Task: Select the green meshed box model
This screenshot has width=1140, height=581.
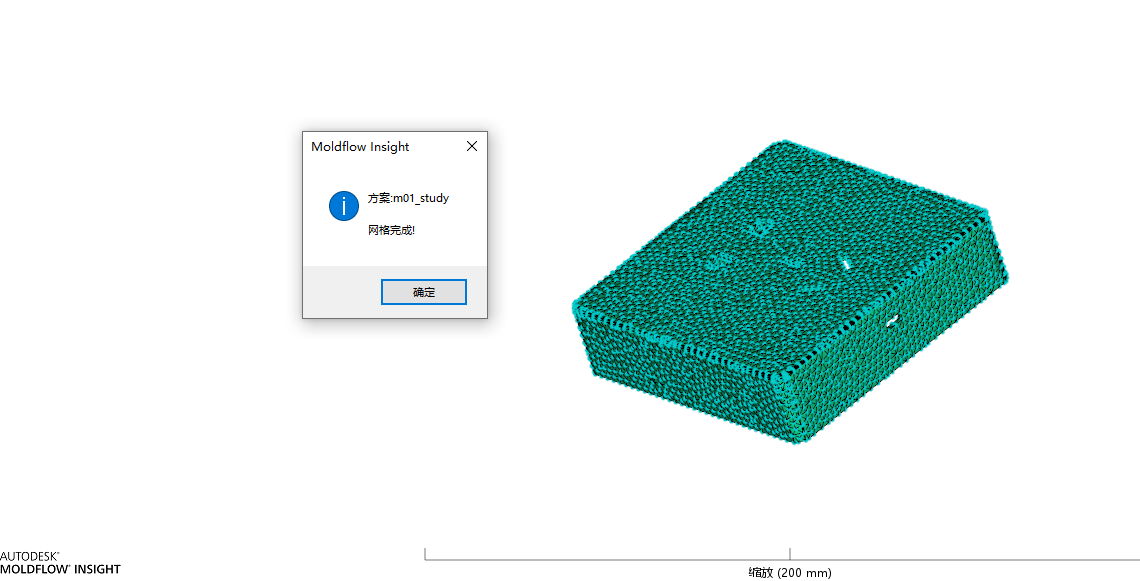Action: pos(790,292)
